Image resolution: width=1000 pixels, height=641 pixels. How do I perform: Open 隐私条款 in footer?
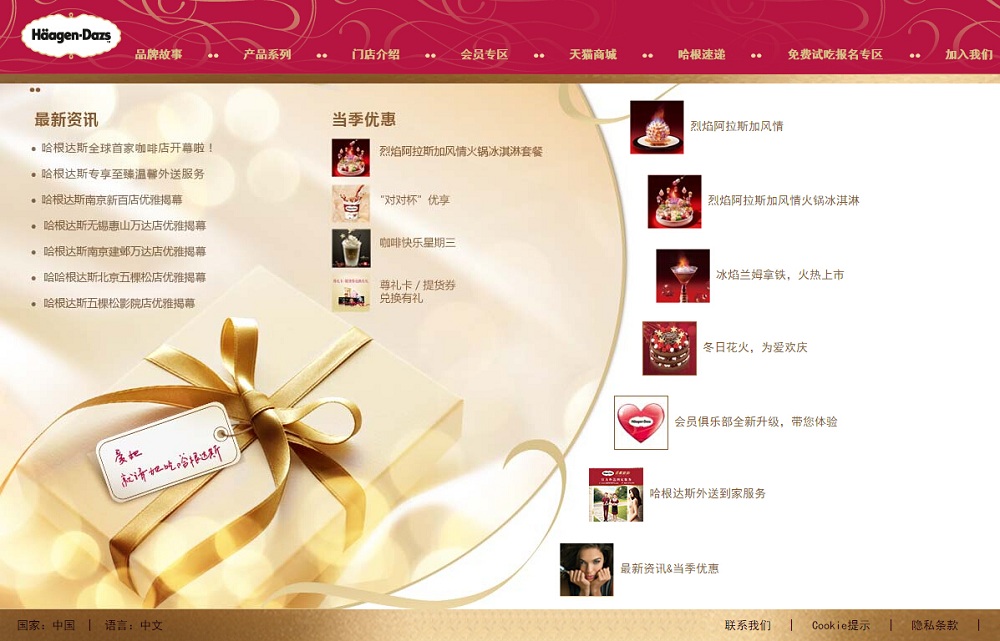[934, 625]
